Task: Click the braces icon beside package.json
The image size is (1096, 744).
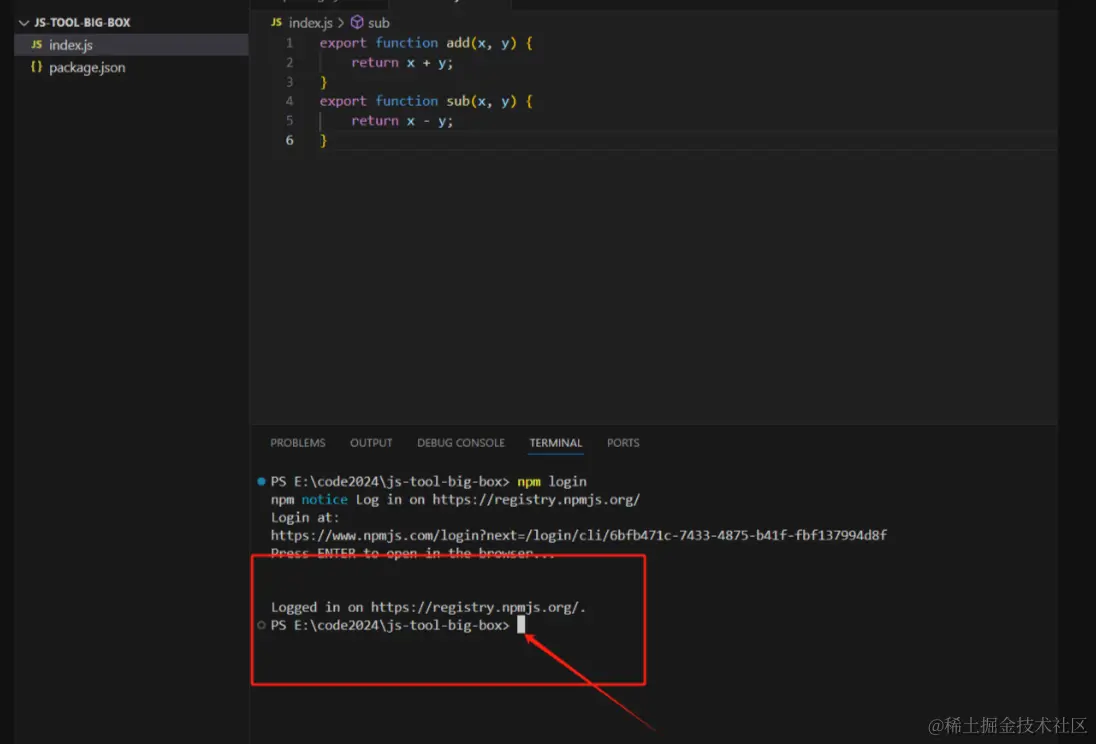Action: pyautogui.click(x=36, y=67)
